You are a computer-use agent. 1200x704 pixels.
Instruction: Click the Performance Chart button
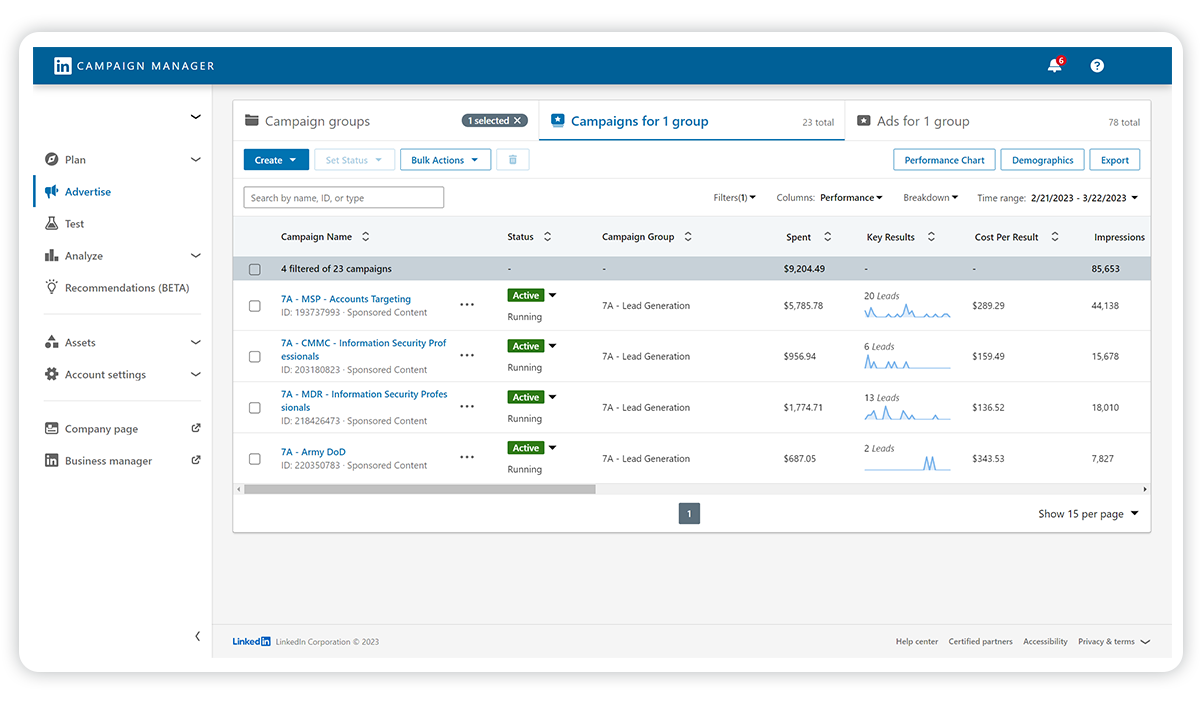coord(944,160)
